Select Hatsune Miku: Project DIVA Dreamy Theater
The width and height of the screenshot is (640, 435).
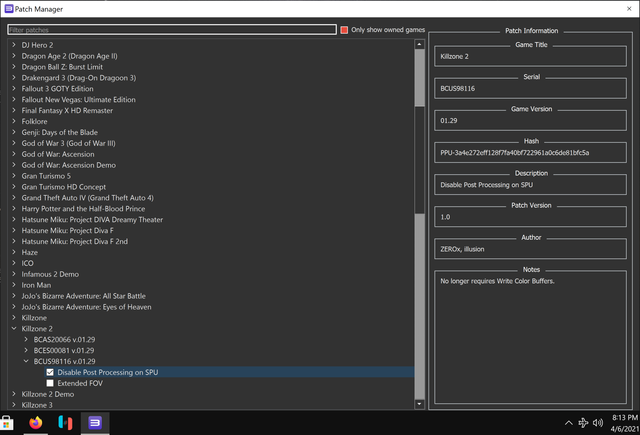(92, 220)
